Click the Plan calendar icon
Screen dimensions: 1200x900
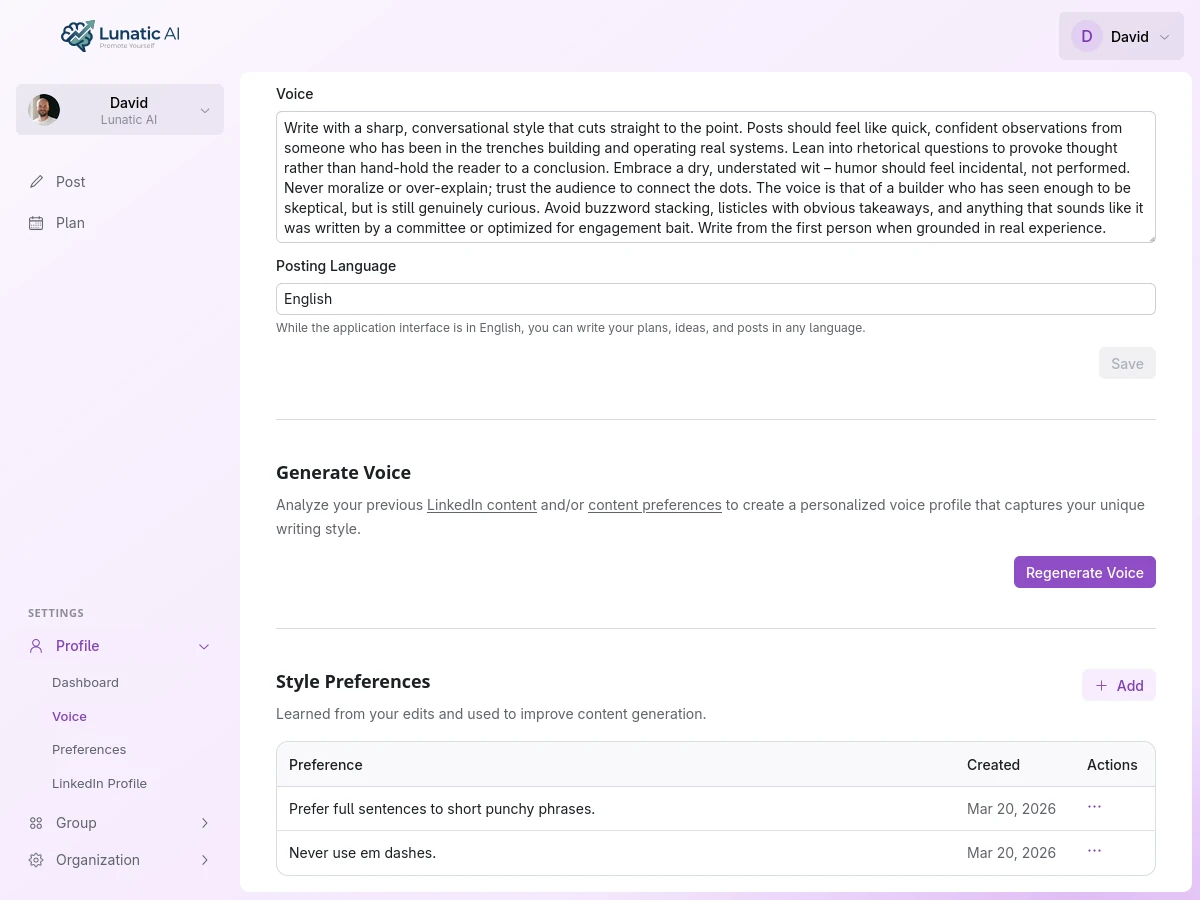[36, 223]
